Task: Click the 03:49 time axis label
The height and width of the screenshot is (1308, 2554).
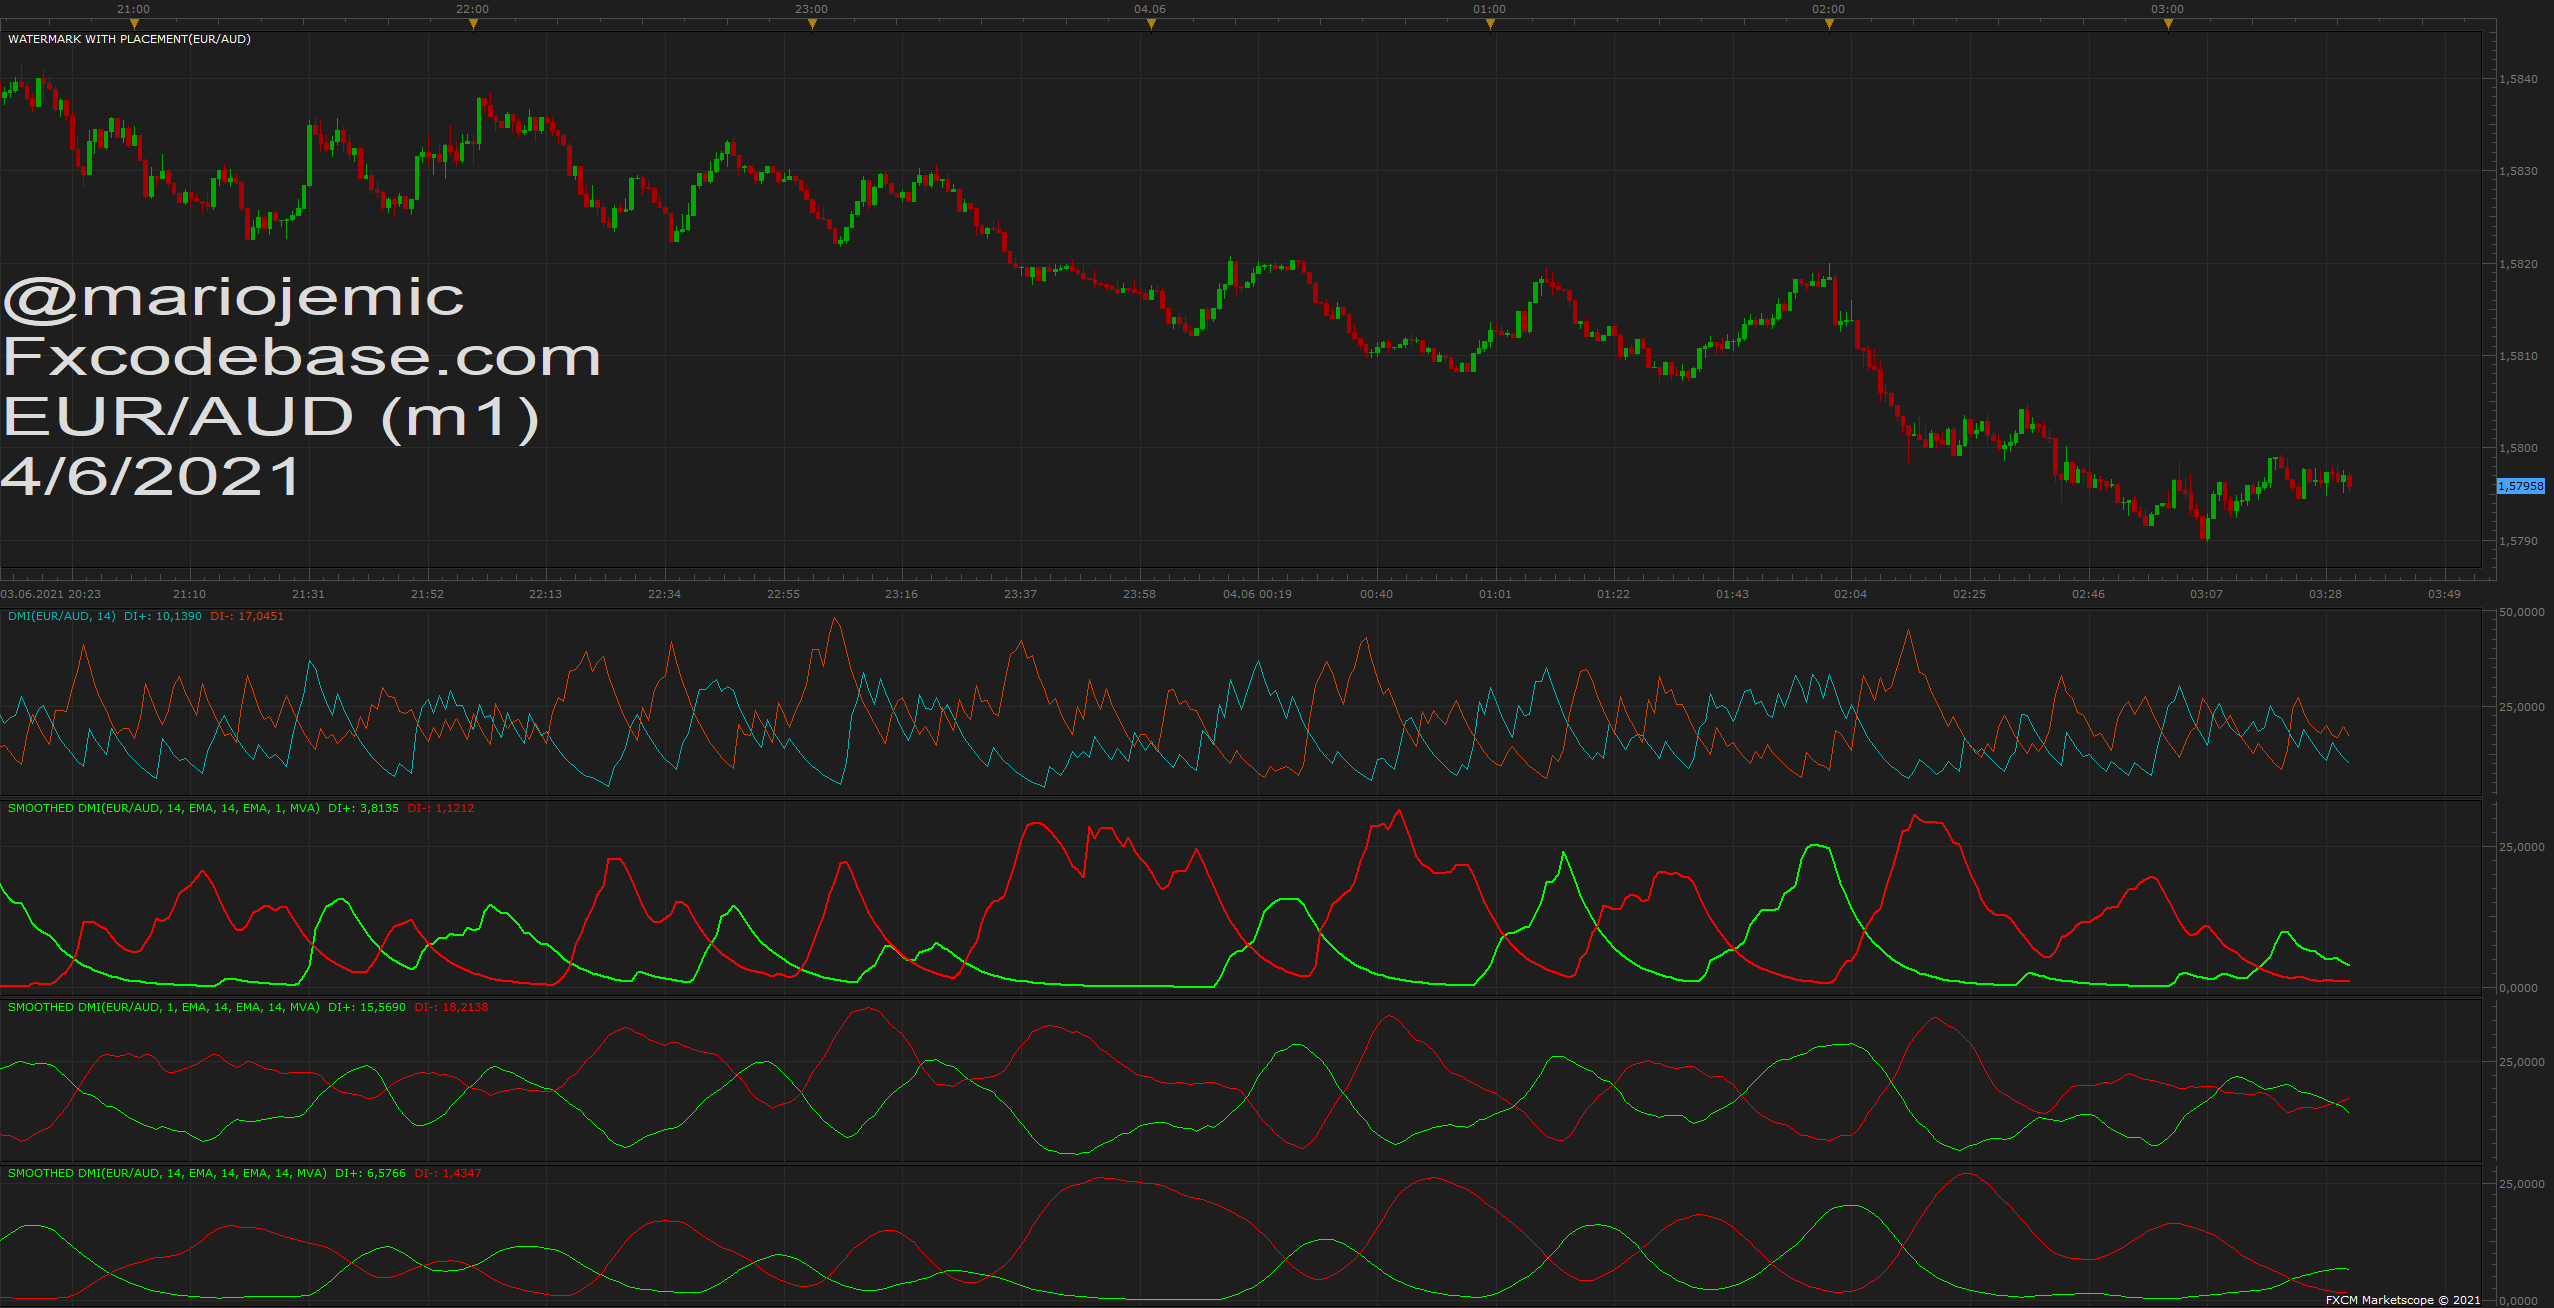Action: pos(2444,594)
